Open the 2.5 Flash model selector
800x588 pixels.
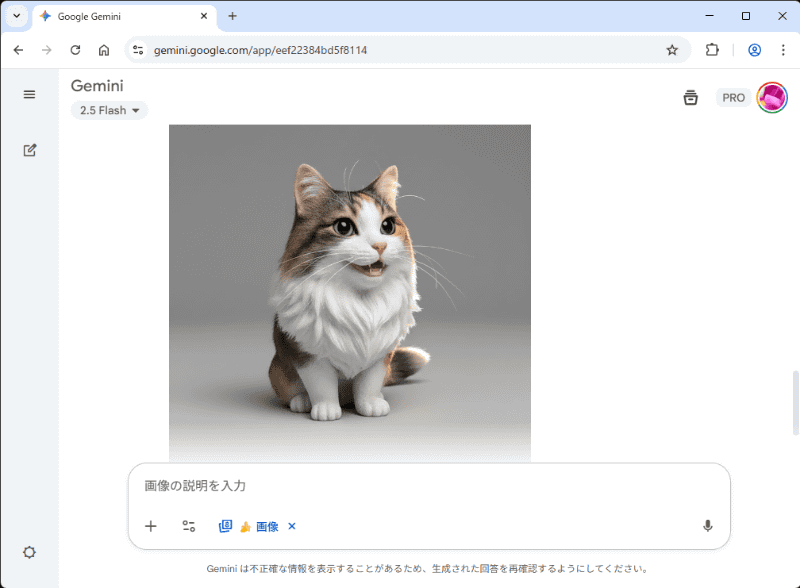tap(108, 110)
